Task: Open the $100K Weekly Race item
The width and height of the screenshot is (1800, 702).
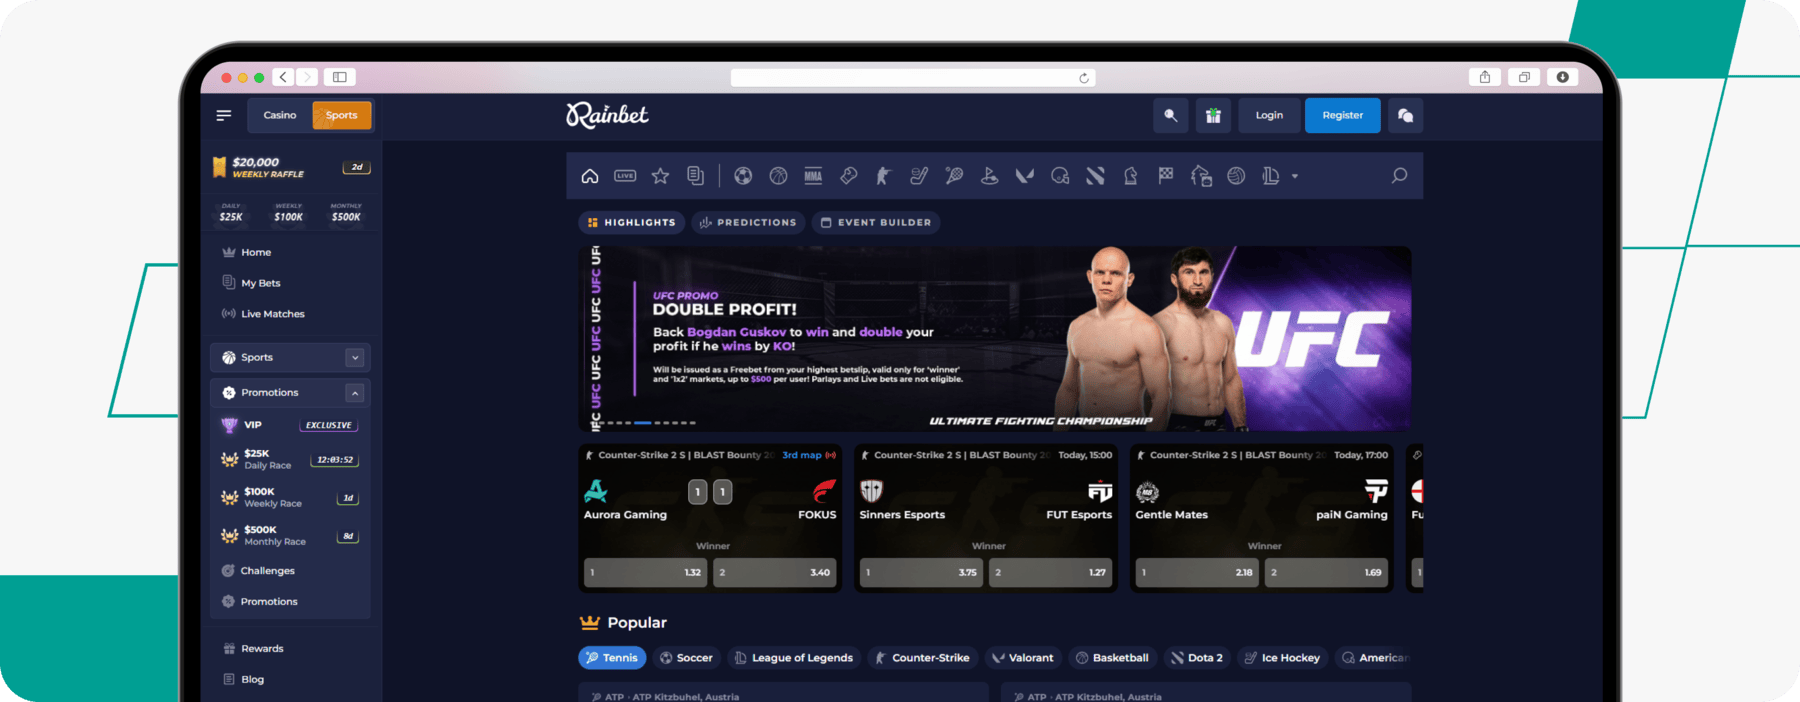Action: (290, 497)
